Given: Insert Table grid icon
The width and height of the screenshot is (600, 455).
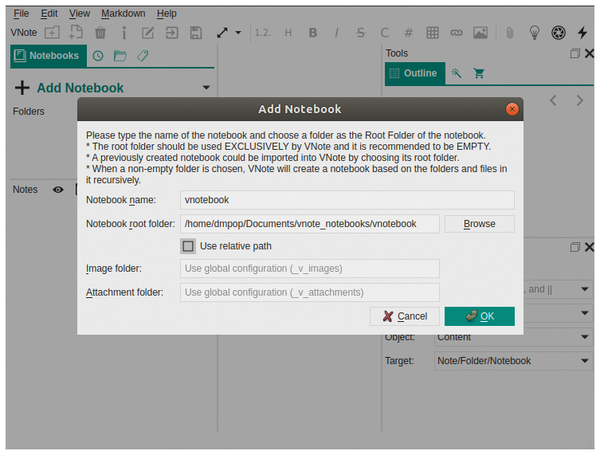Looking at the screenshot, I should click(432, 33).
